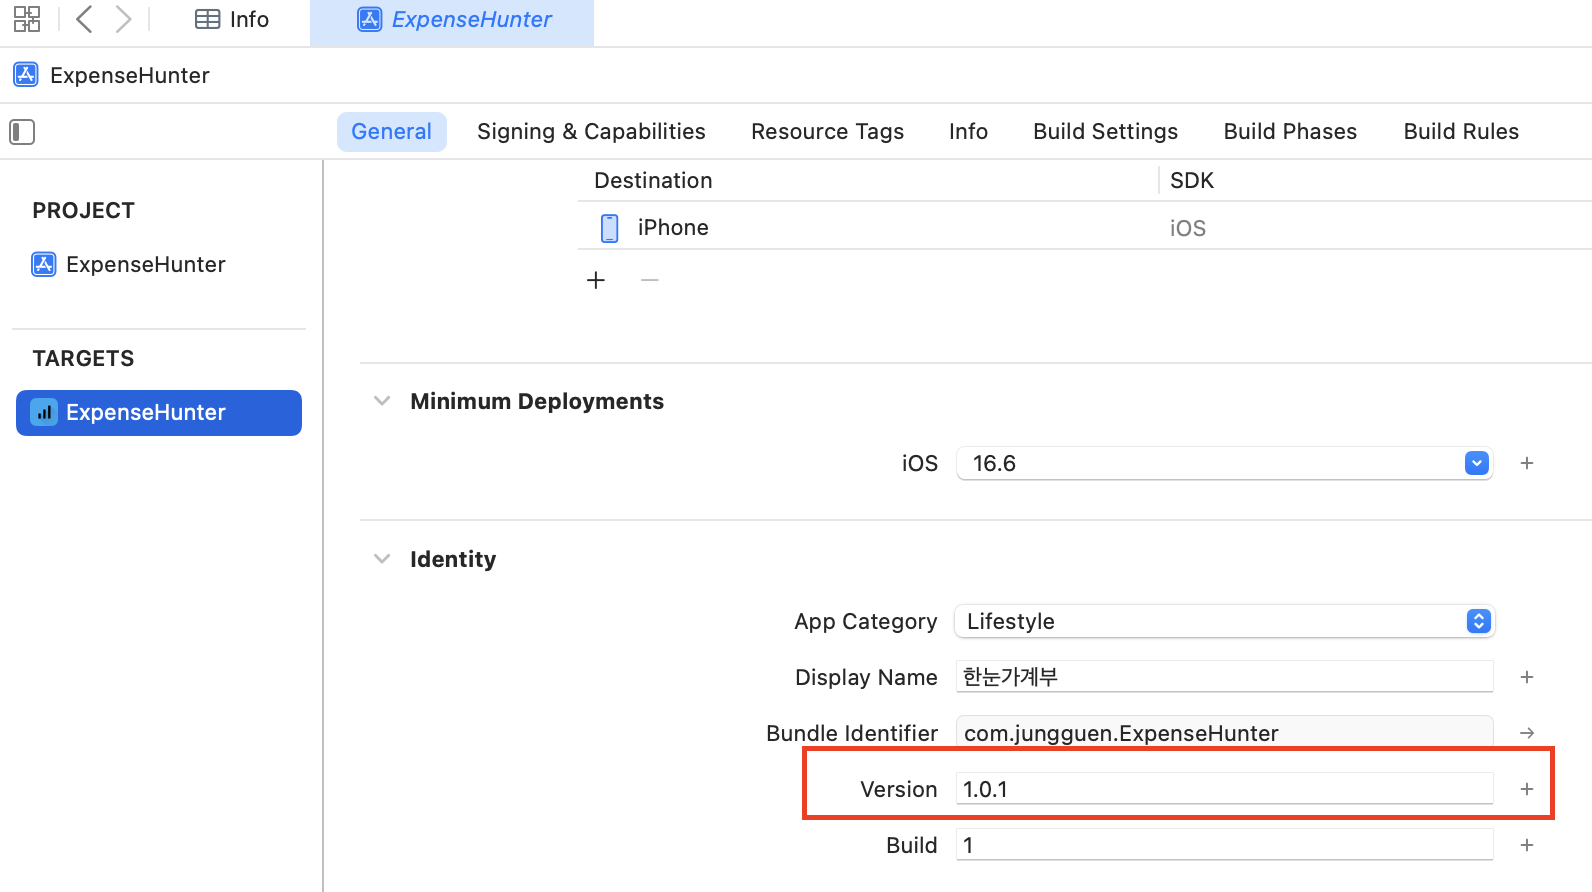The width and height of the screenshot is (1592, 892).
Task: Open the Build Settings tab
Action: (1105, 132)
